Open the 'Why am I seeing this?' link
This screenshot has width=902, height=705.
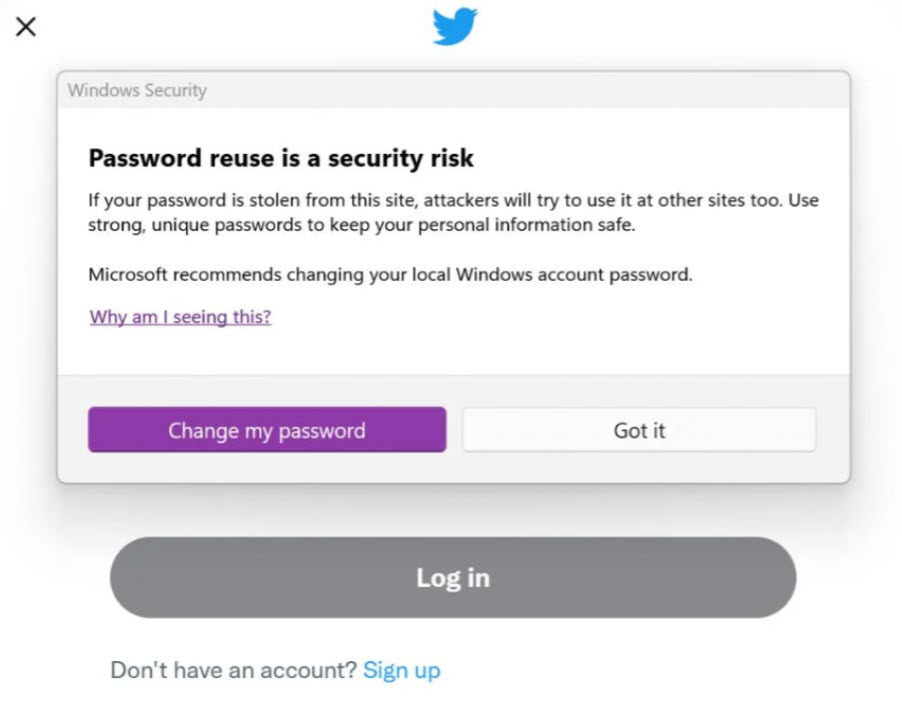180,317
